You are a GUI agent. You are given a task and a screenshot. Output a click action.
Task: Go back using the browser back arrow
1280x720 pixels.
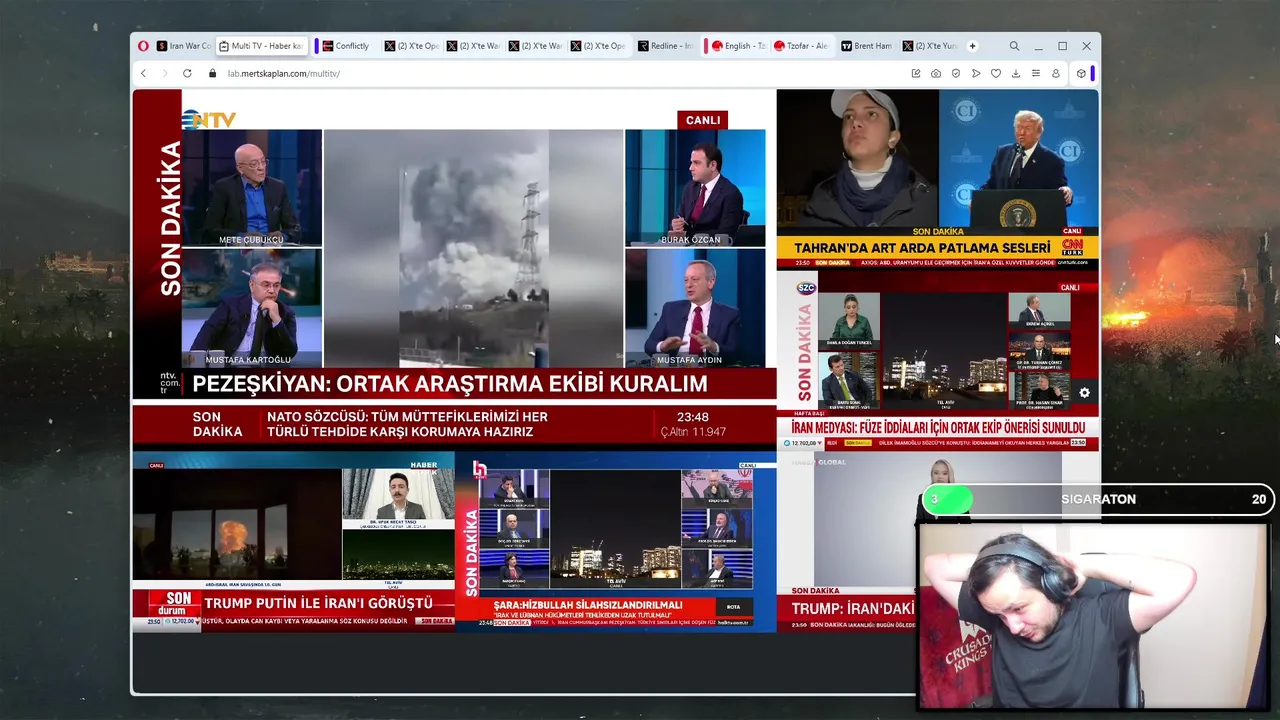click(143, 73)
